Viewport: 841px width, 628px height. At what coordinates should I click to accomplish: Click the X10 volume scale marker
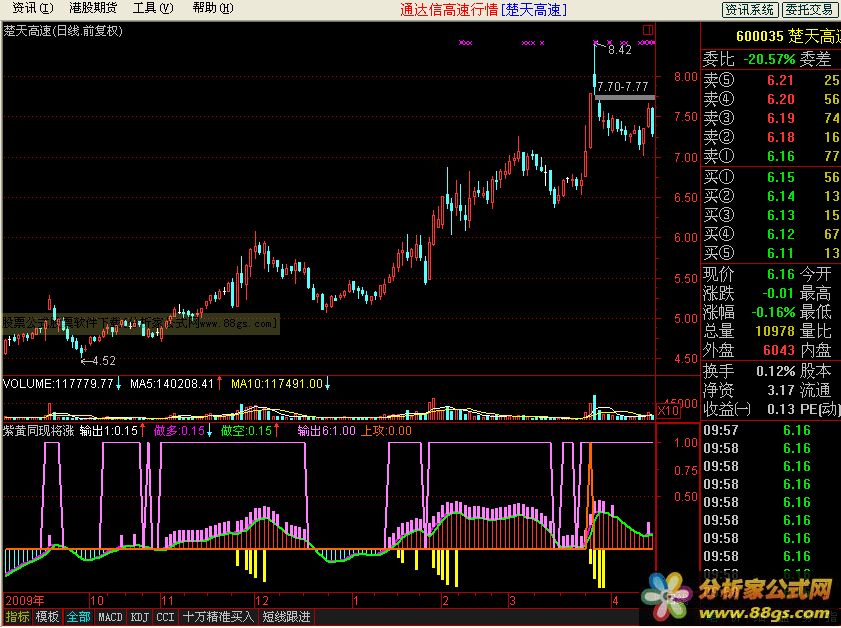668,411
